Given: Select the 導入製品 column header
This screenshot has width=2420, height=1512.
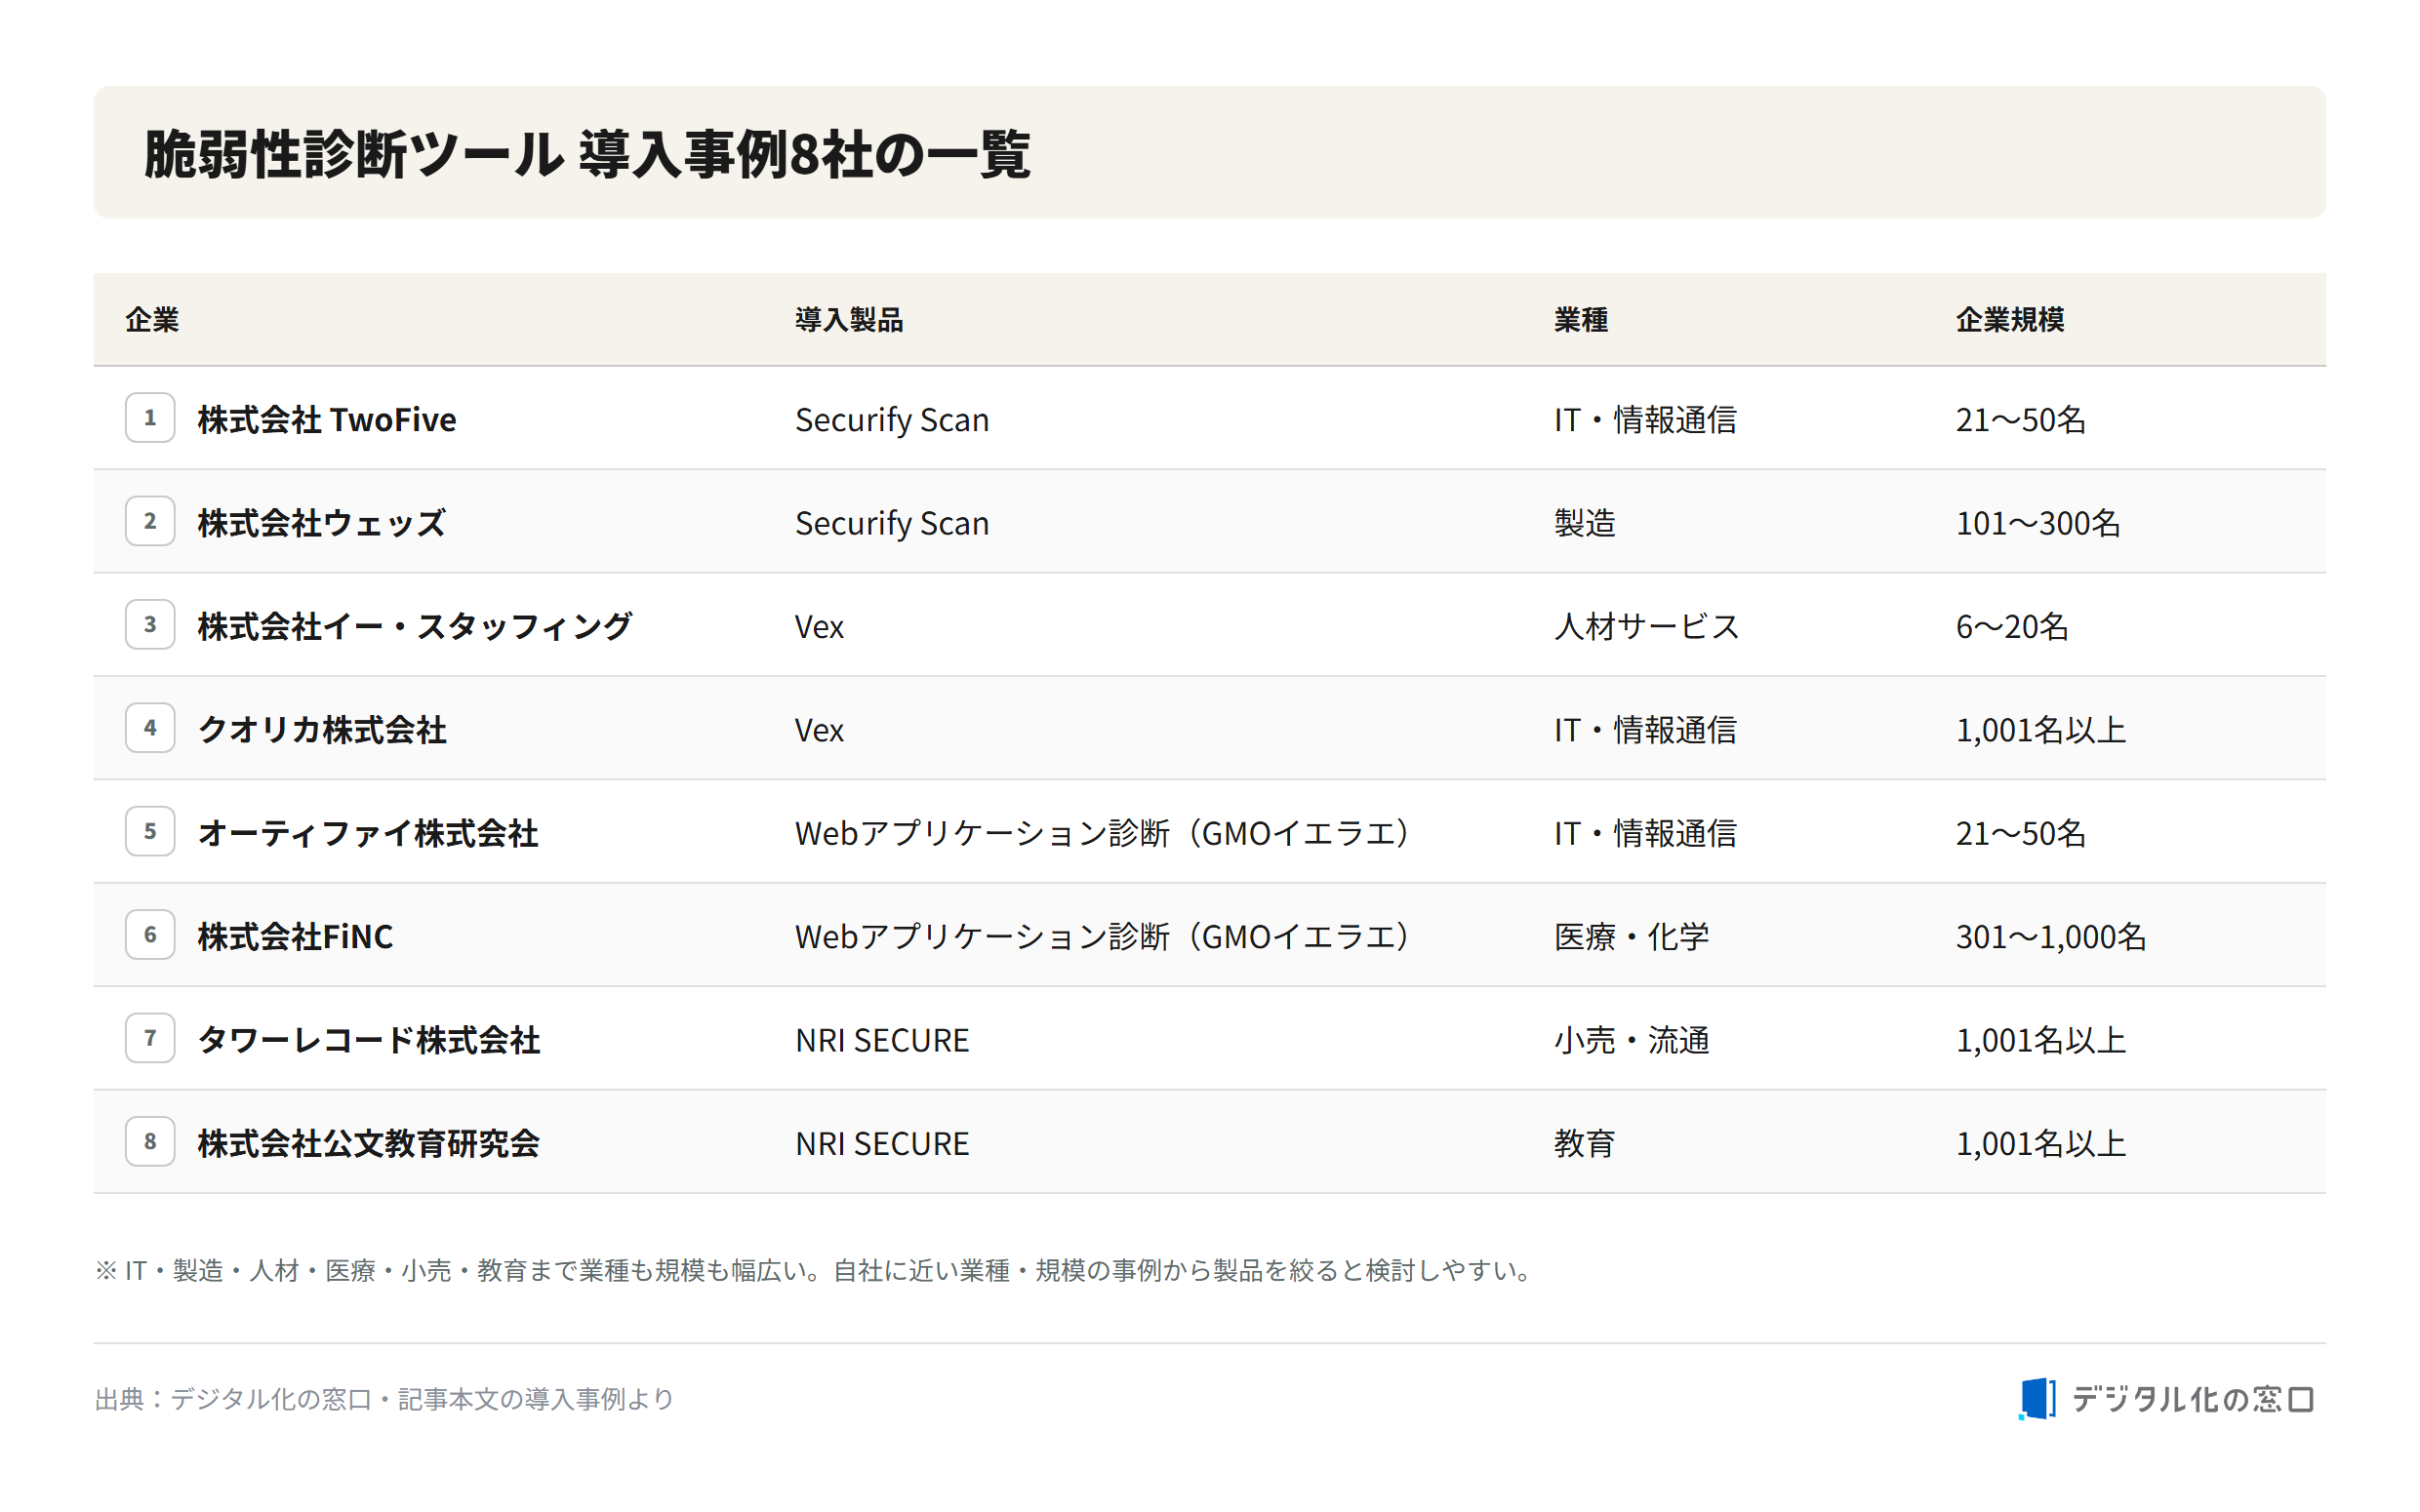Looking at the screenshot, I should pyautogui.click(x=849, y=320).
